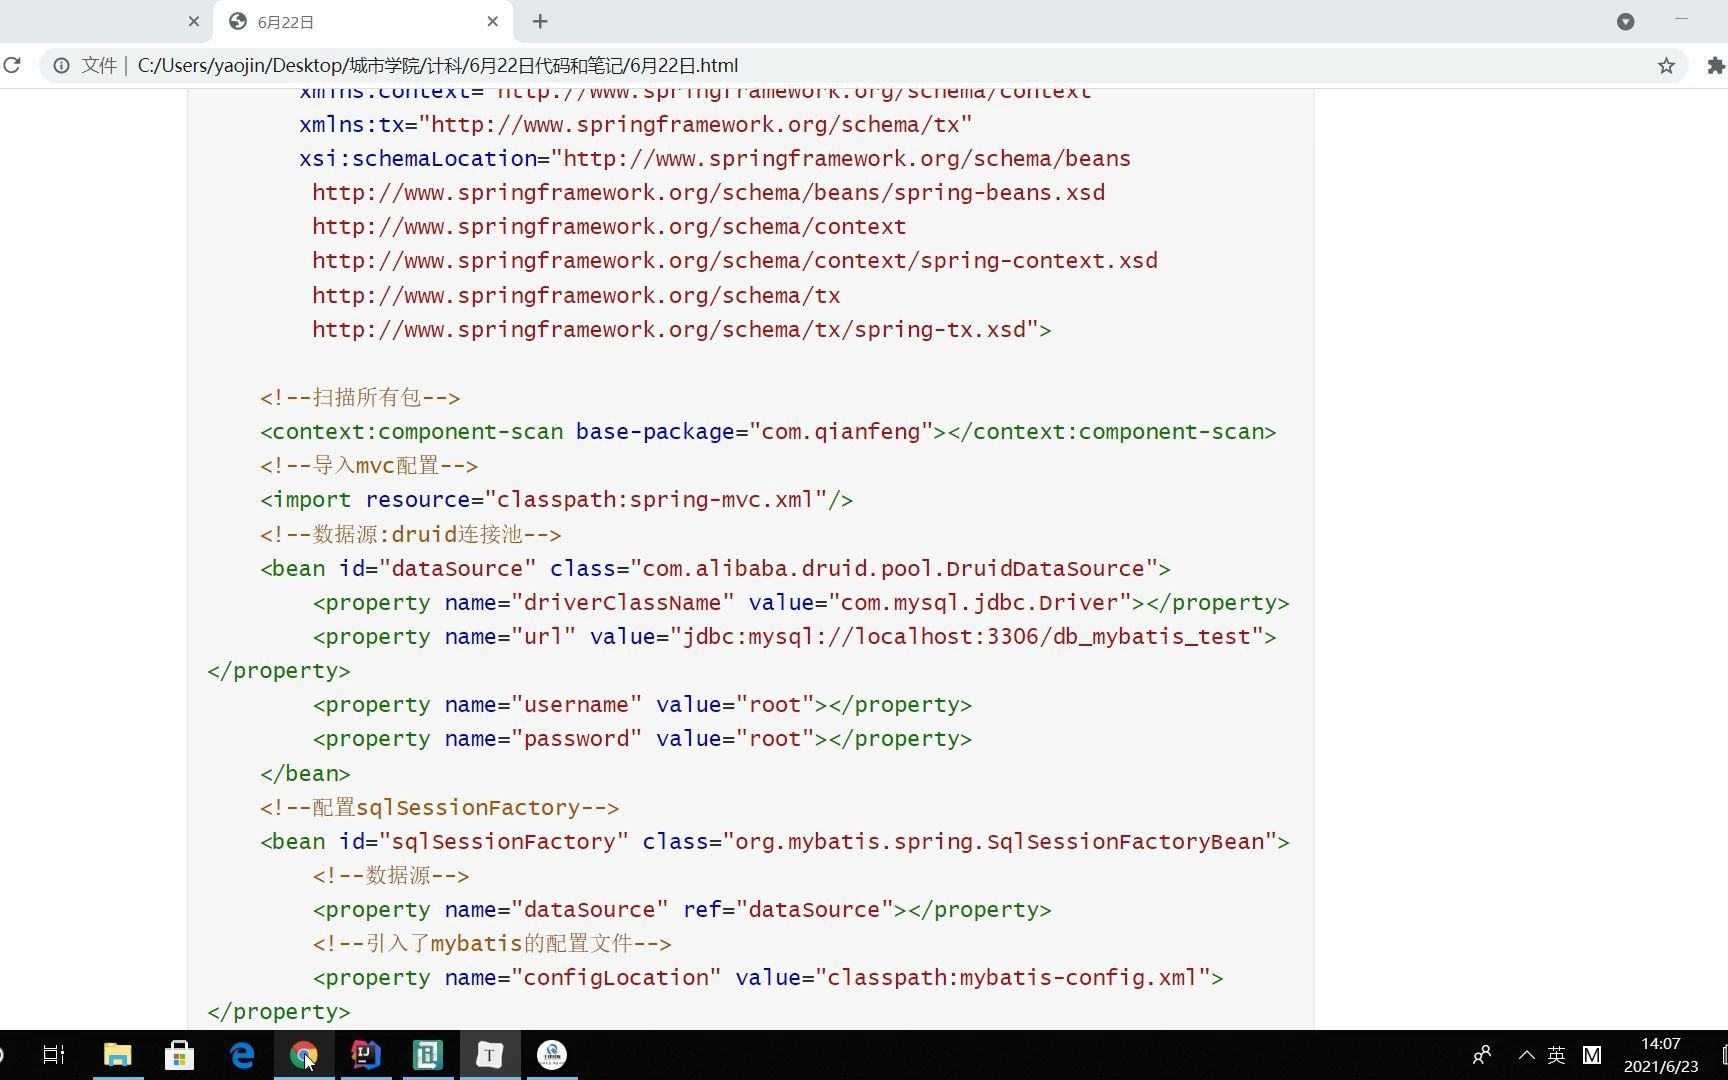Click the Chrome icon on the taskbar
1728x1080 pixels.
pos(304,1055)
